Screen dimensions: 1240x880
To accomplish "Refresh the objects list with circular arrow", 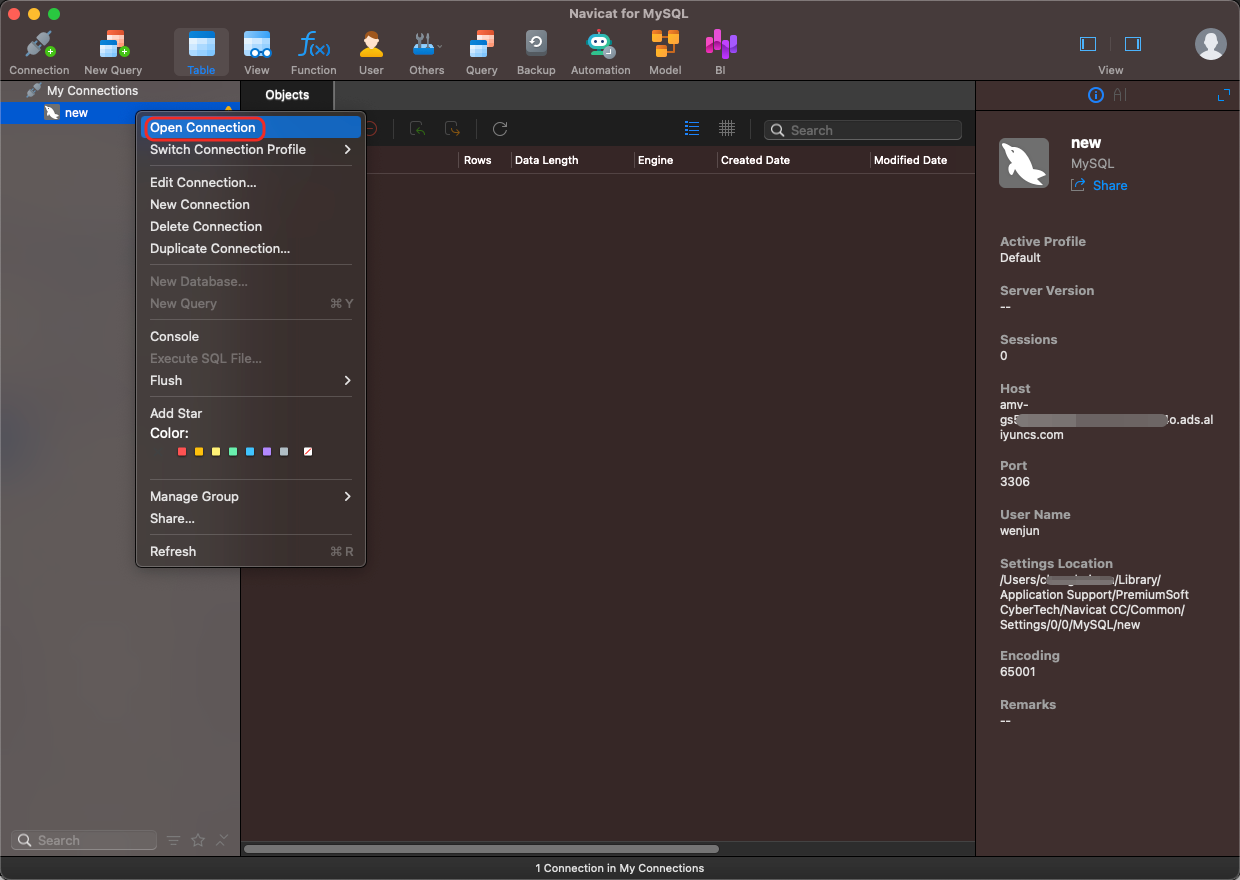I will 500,129.
